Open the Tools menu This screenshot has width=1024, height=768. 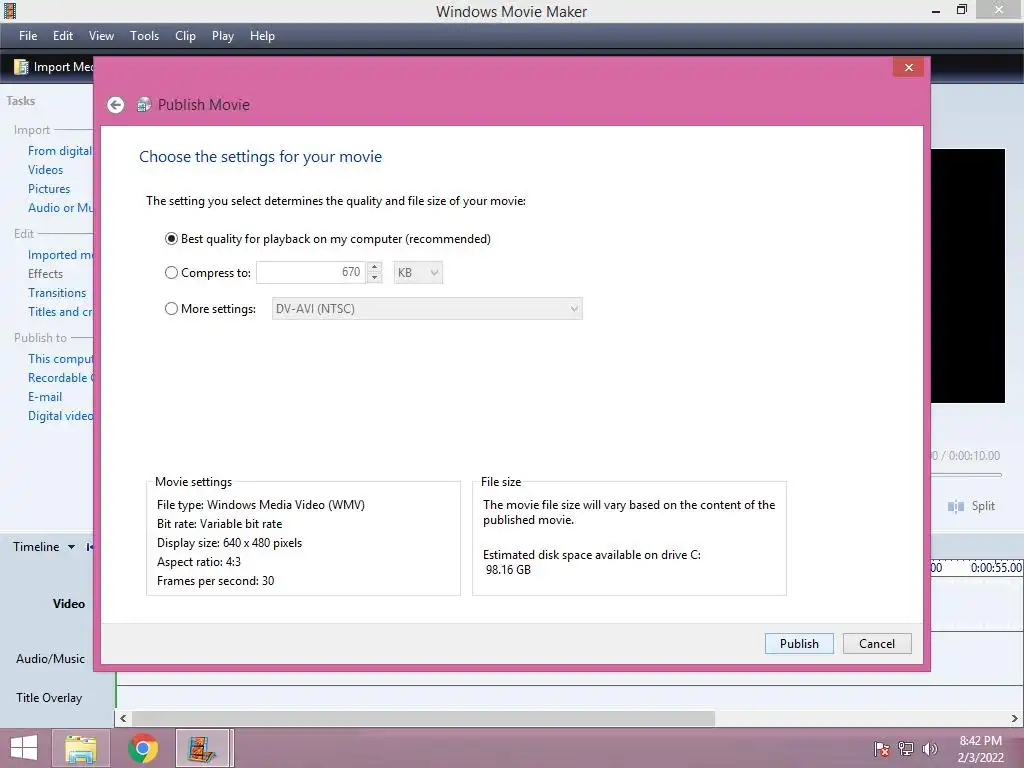click(x=144, y=36)
